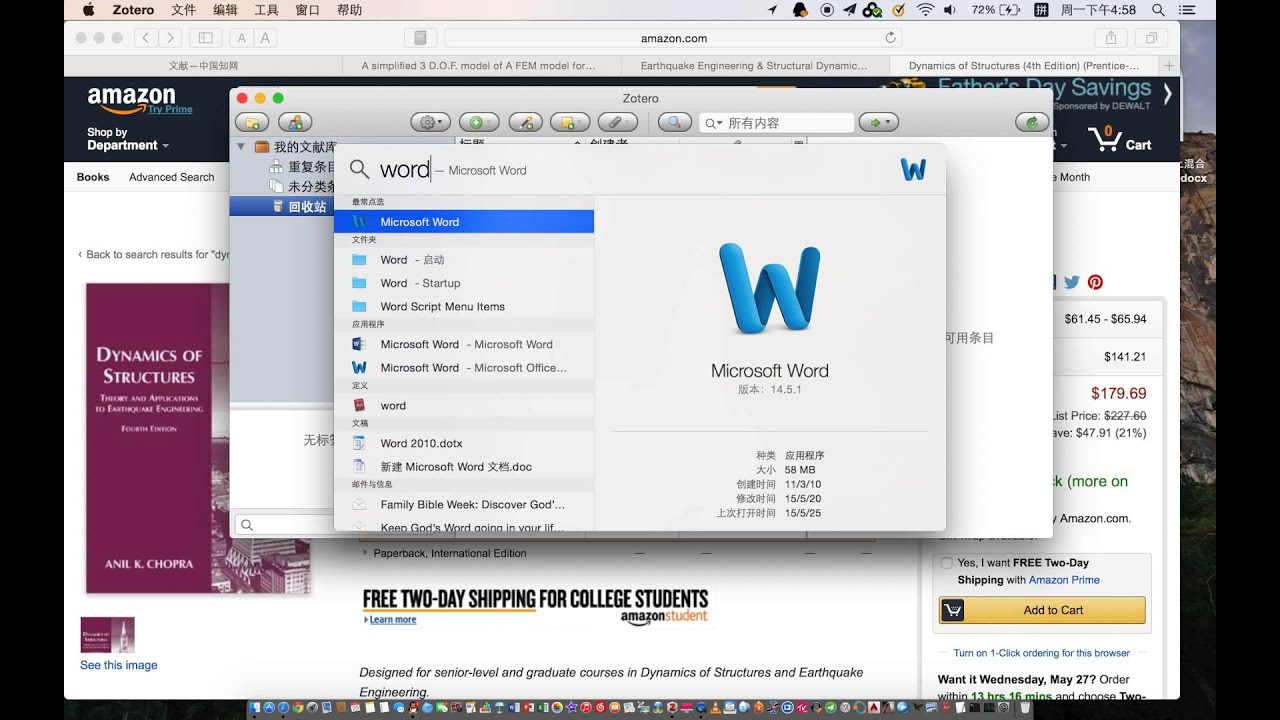1280x720 pixels.
Task: Click Books link in Amazon nav
Action: 93,177
